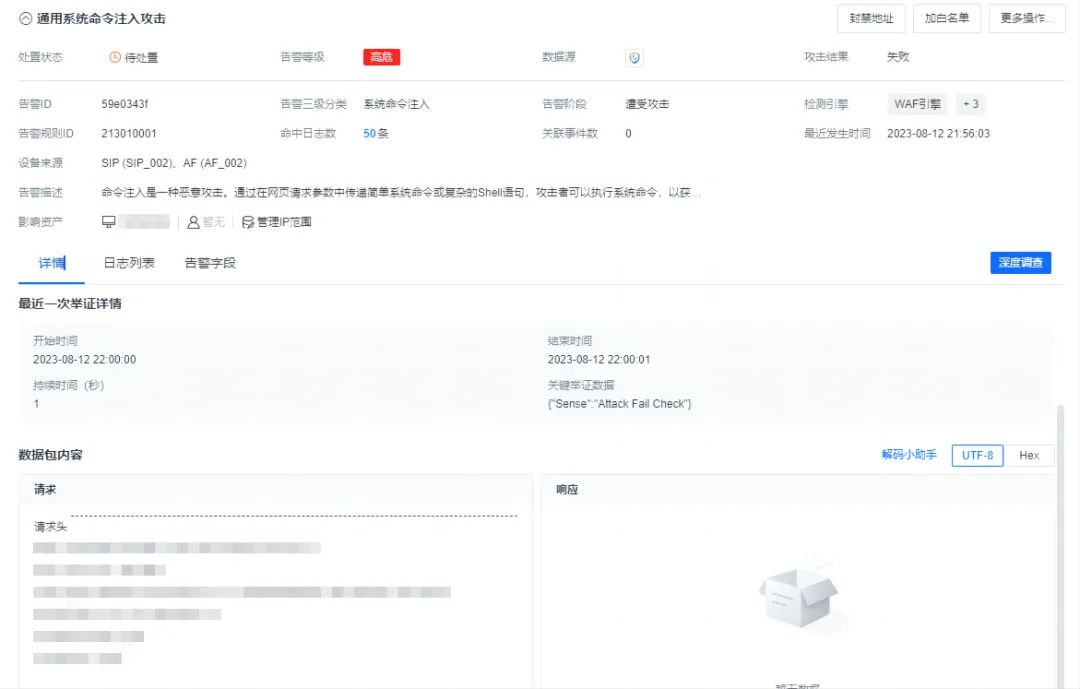Click the 待处置 clock status icon

click(115, 57)
